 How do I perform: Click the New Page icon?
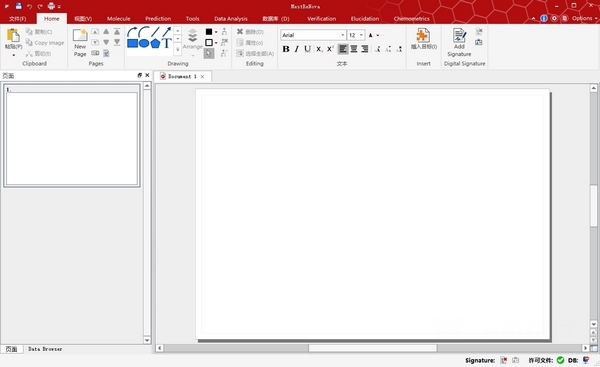[80, 35]
